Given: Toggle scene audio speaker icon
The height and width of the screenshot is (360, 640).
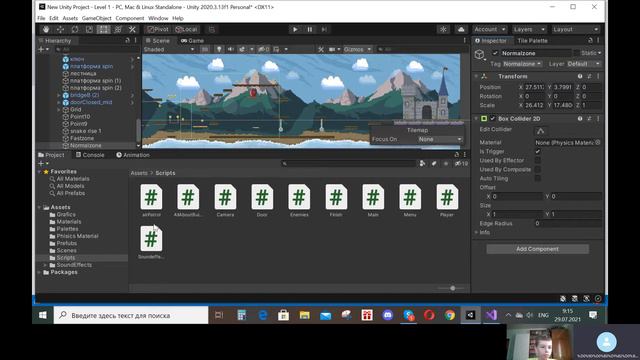Looking at the screenshot, I should [x=231, y=49].
